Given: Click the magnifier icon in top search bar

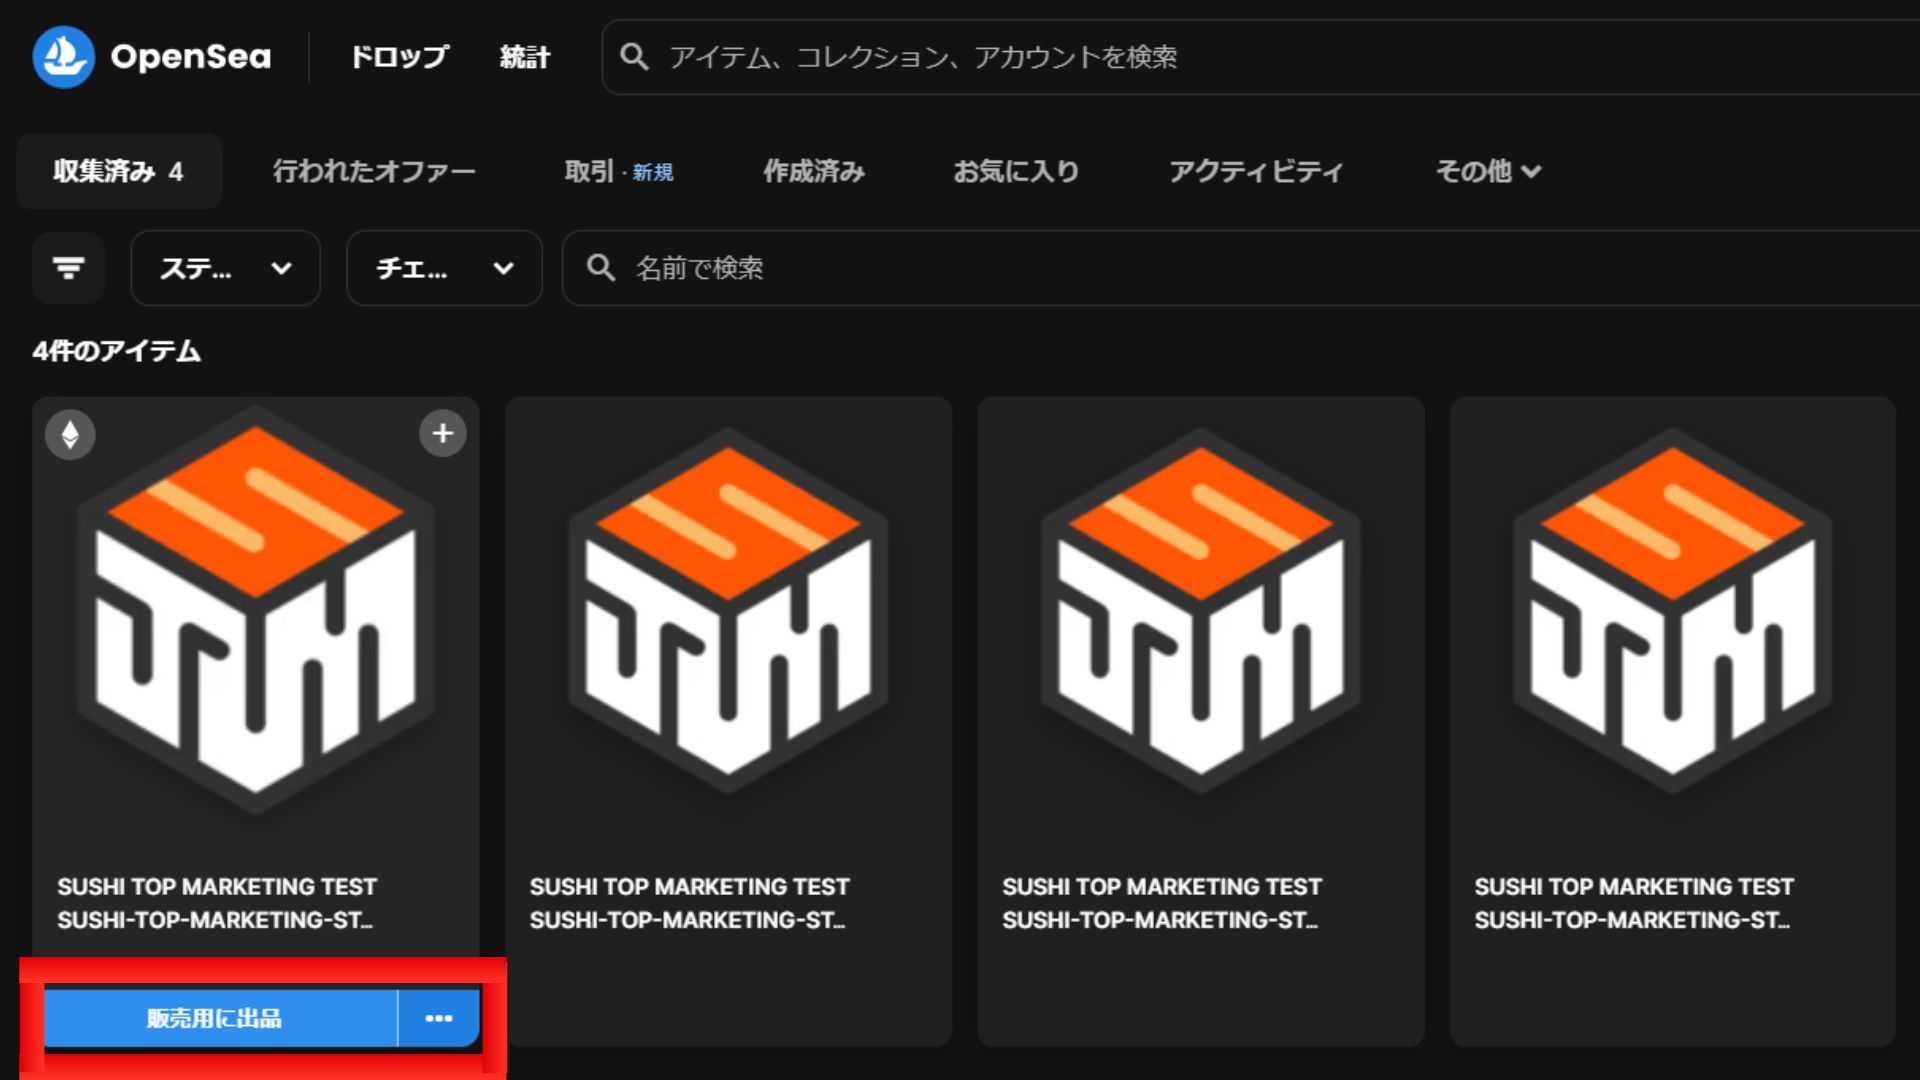Looking at the screenshot, I should click(634, 57).
